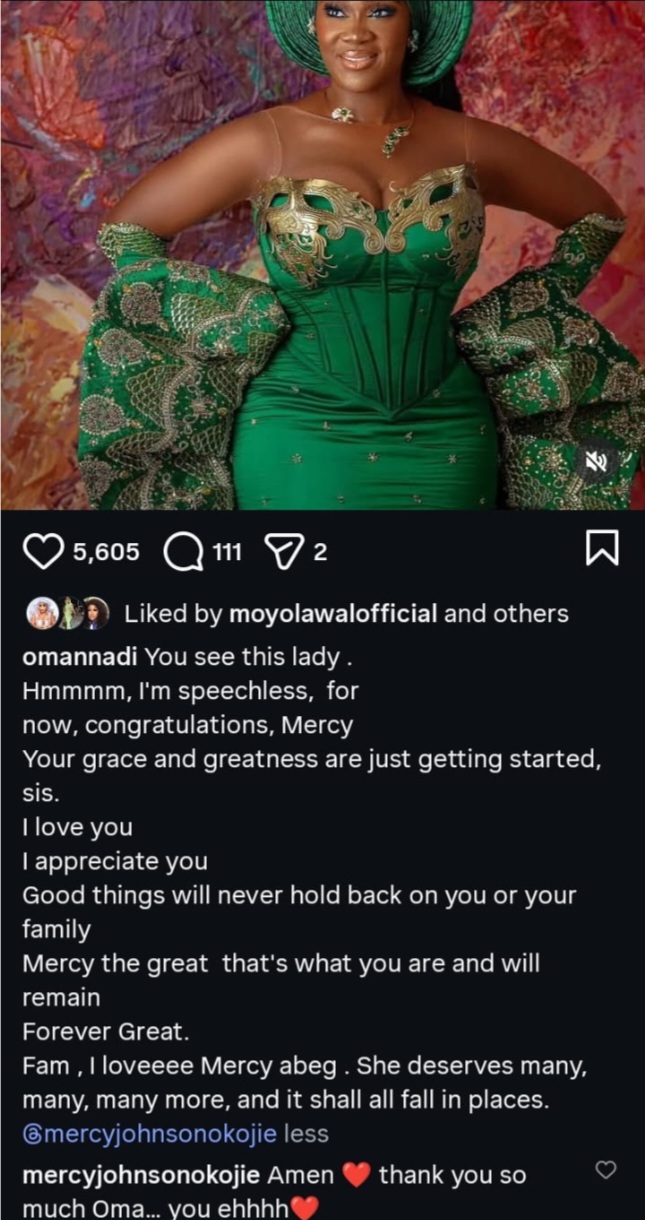Tap the middle liker avatar thumbnail
Image resolution: width=645 pixels, height=1220 pixels.
click(x=68, y=614)
